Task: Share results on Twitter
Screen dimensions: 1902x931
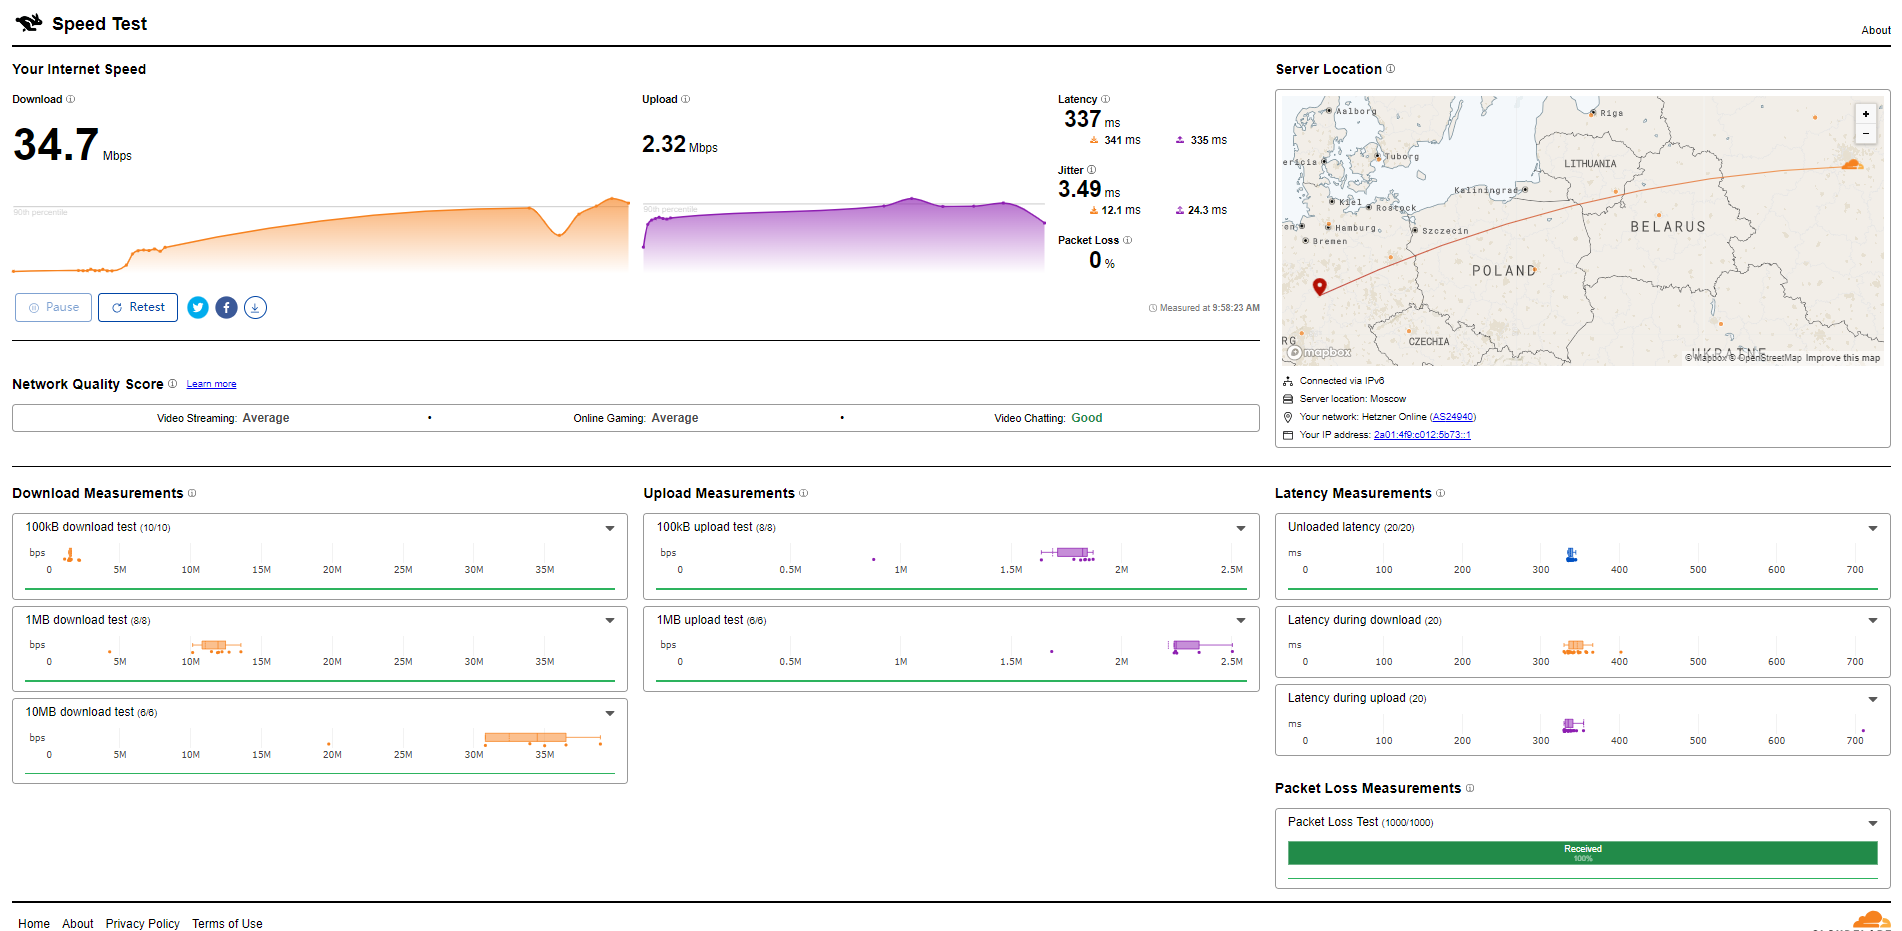Action: (x=198, y=308)
